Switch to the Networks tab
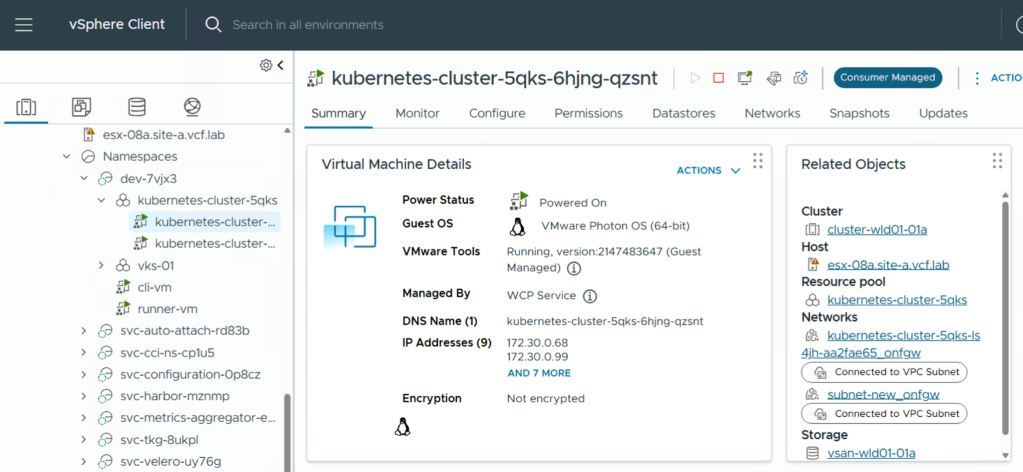 click(772, 114)
